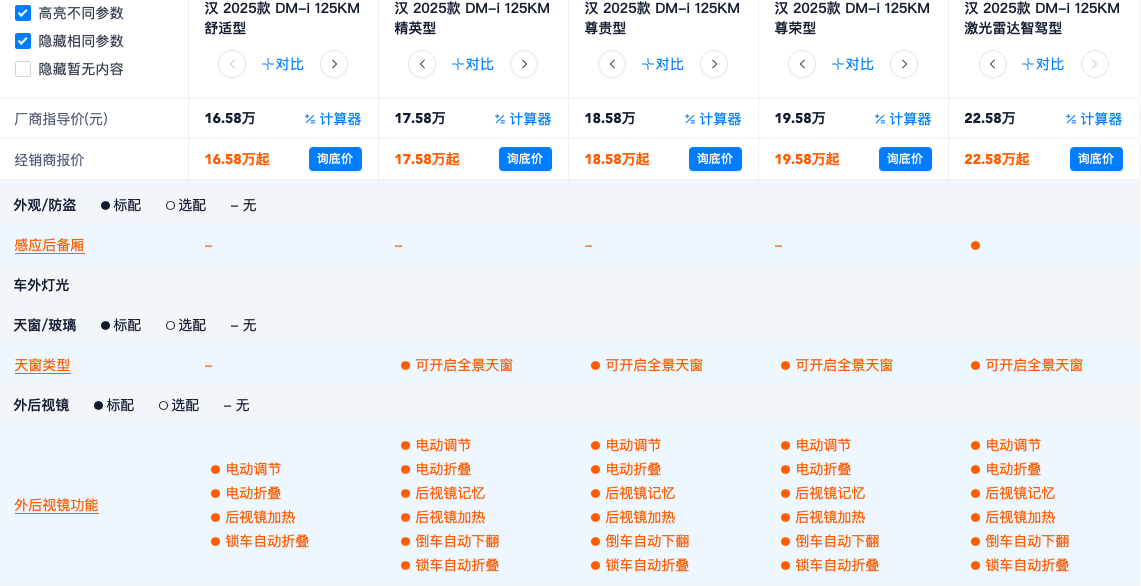Screen dimensions: 1141x586
Task: Enable the 隐藏暂无内容 checkbox
Action: pyautogui.click(x=23, y=69)
